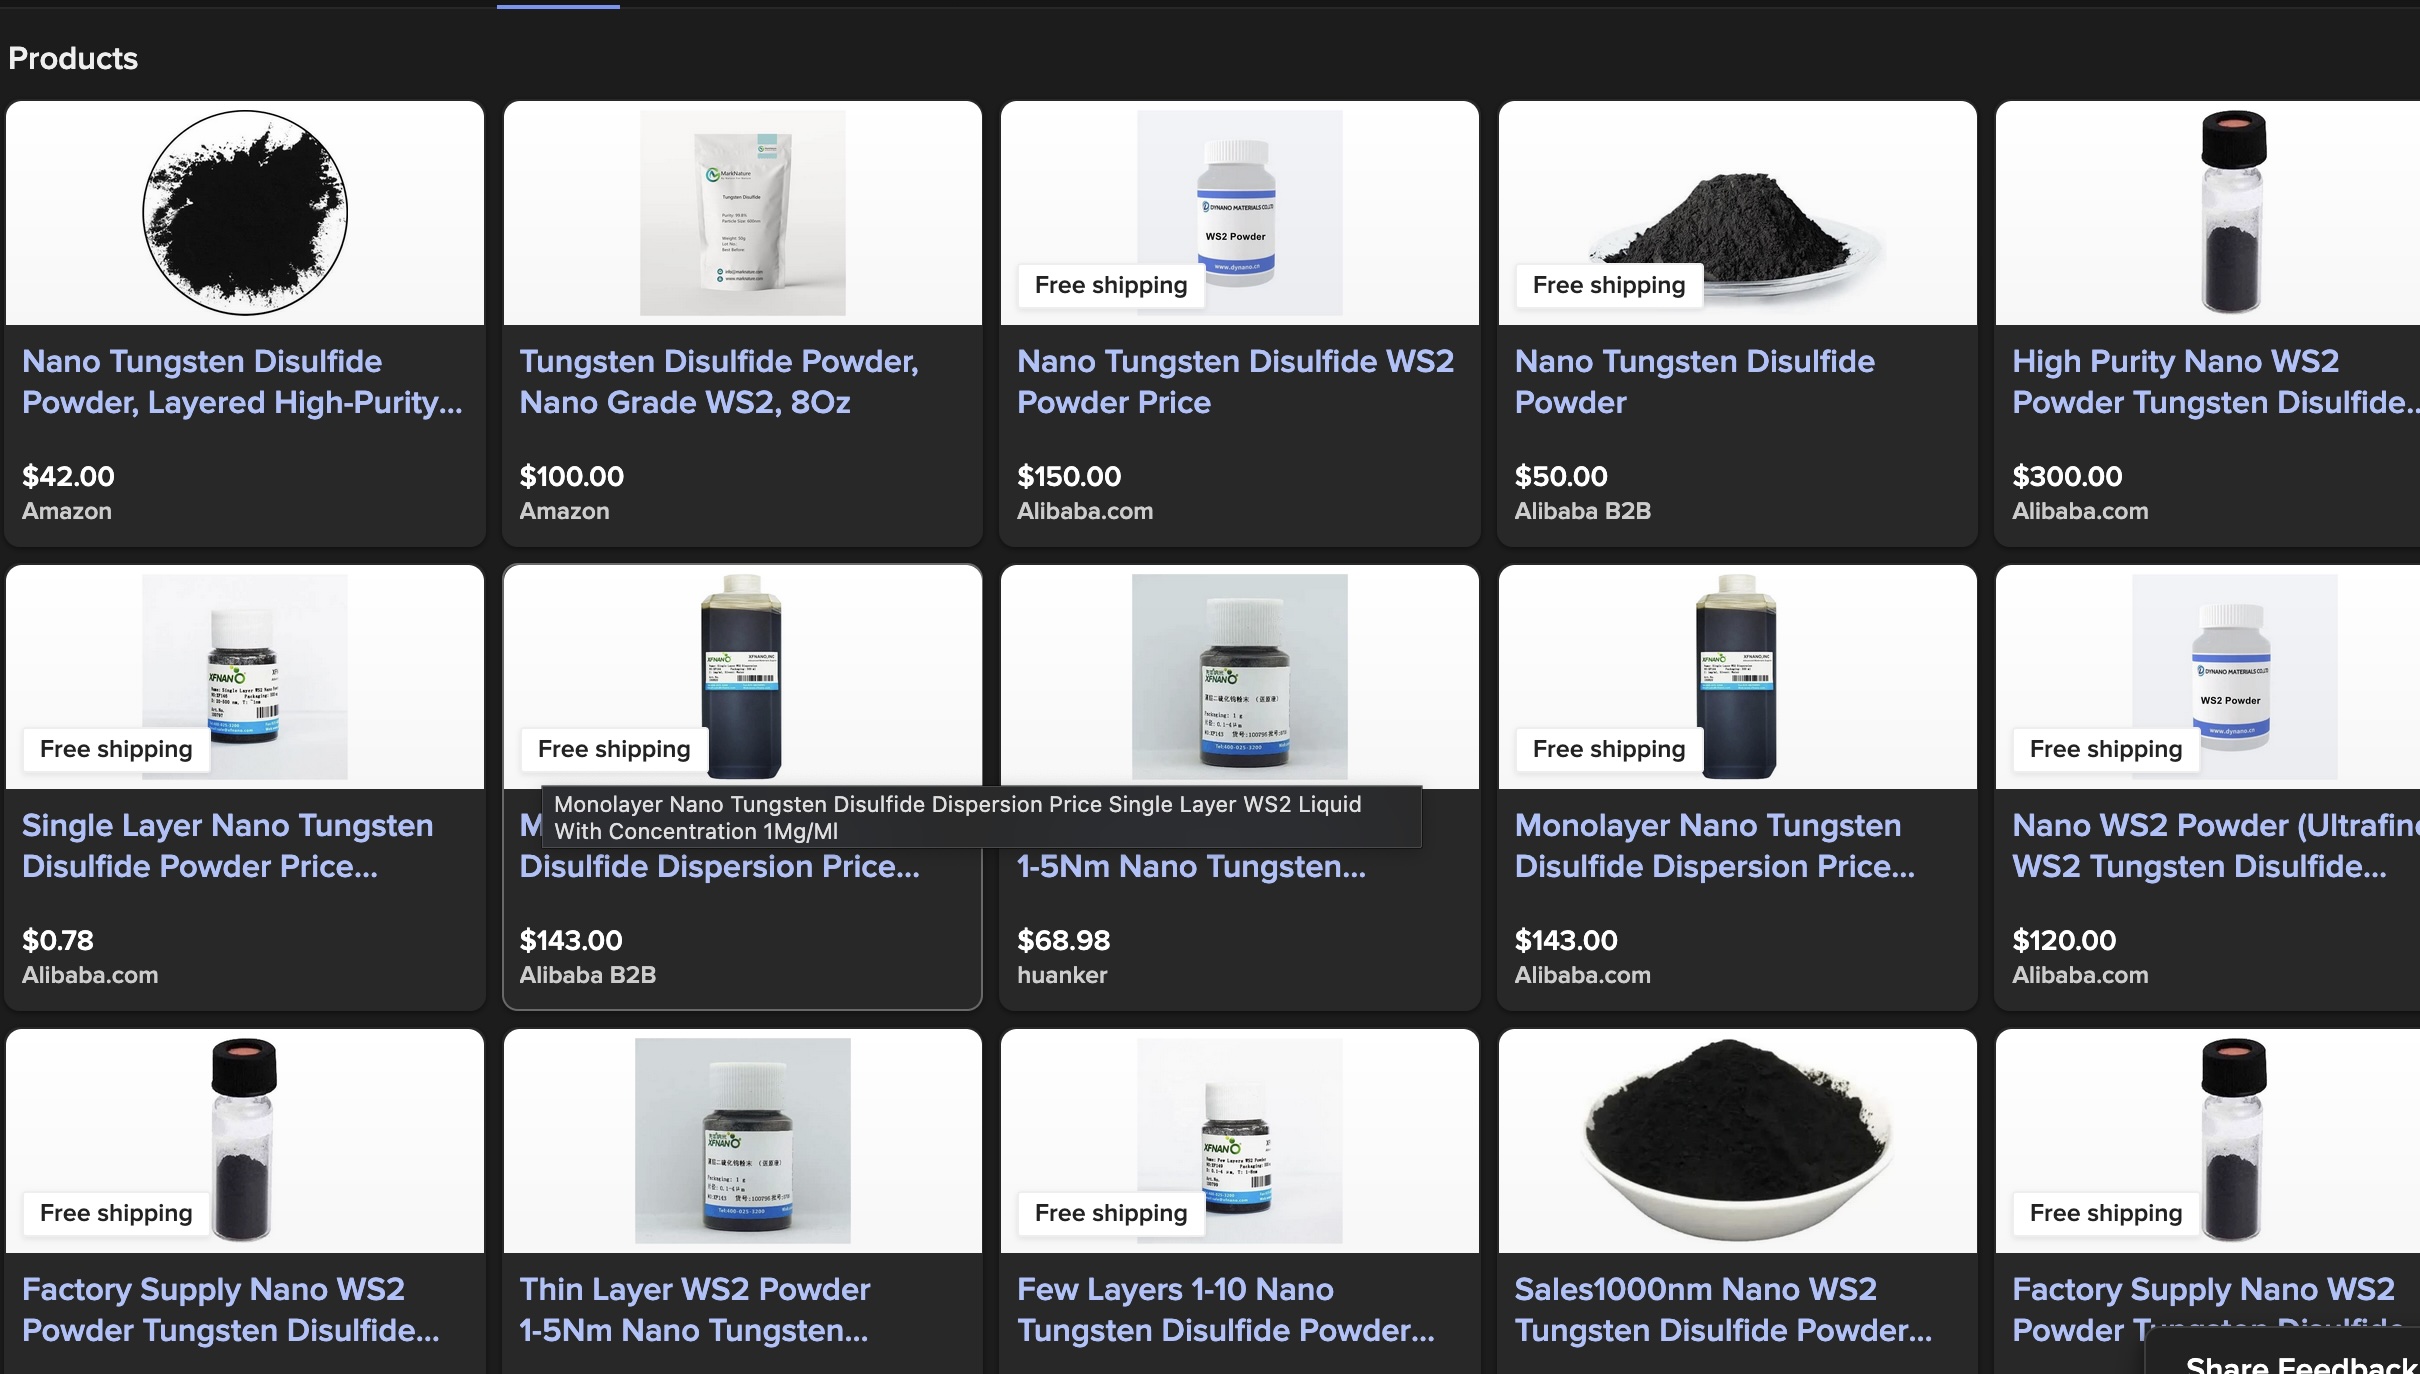Open High Purity Nano WS2 Powder link
Image resolution: width=2420 pixels, height=1374 pixels.
pos(2215,382)
